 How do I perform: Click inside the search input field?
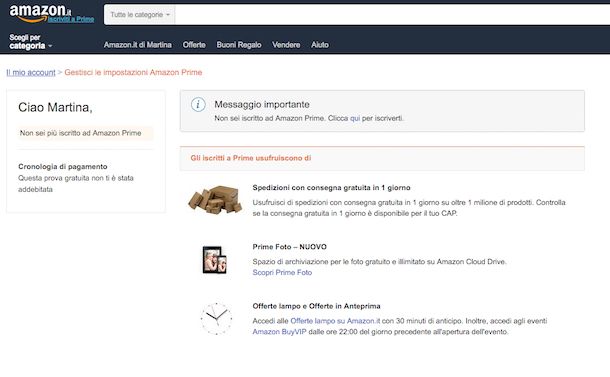tap(392, 15)
